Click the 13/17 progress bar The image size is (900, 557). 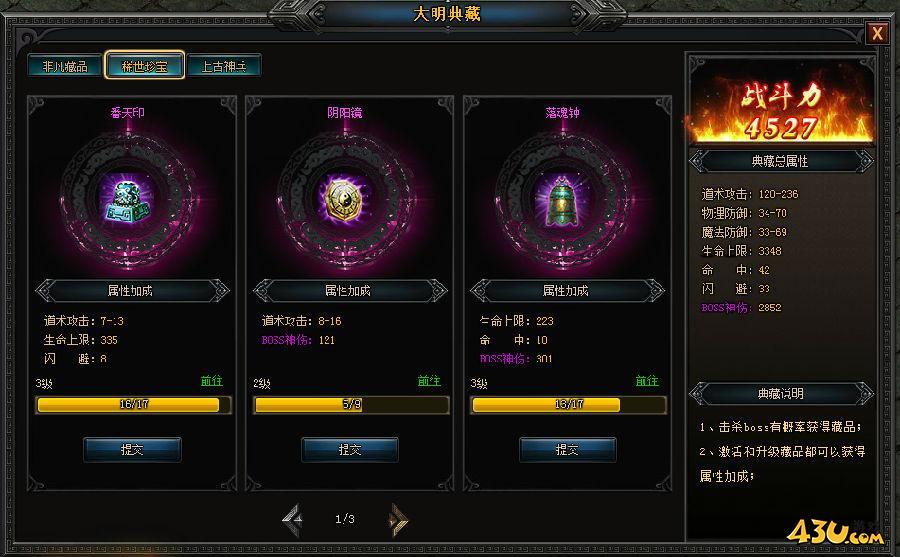point(569,404)
